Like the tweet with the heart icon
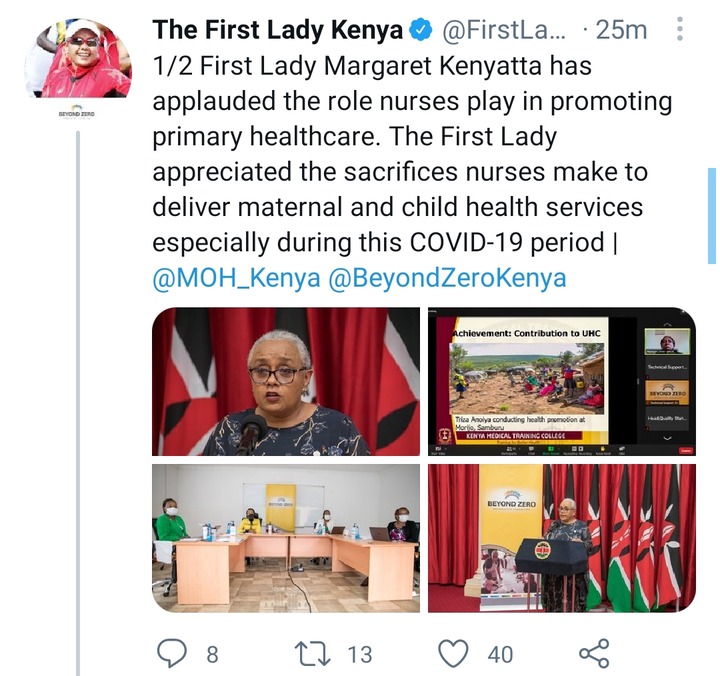Image resolution: width=720 pixels, height=676 pixels. pos(454,653)
